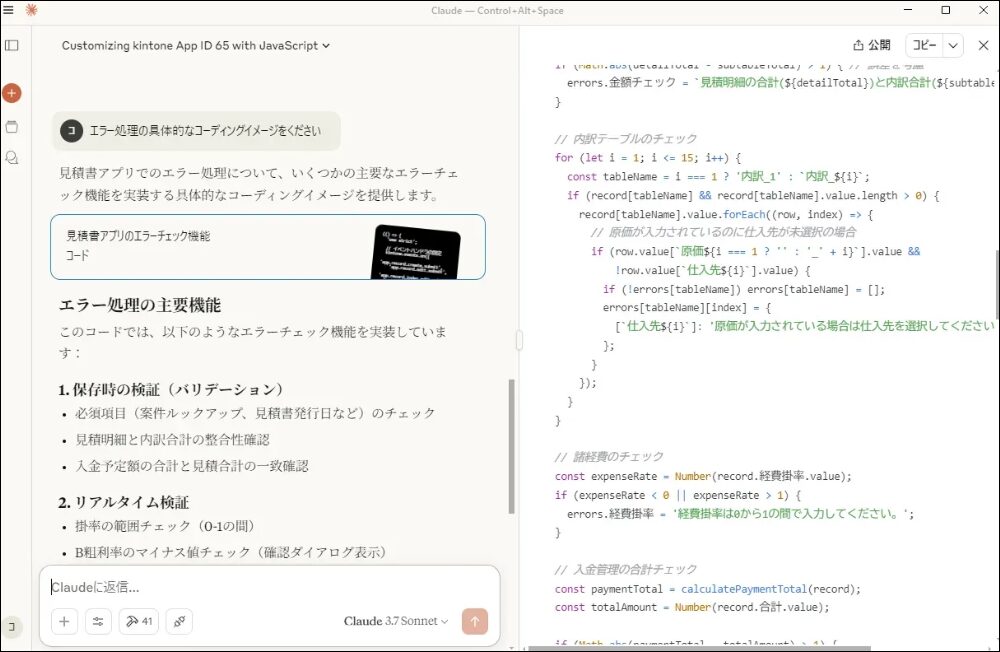This screenshot has width=1000, height=652.
Task: Maximize the Claude window
Action: pyautogui.click(x=946, y=10)
